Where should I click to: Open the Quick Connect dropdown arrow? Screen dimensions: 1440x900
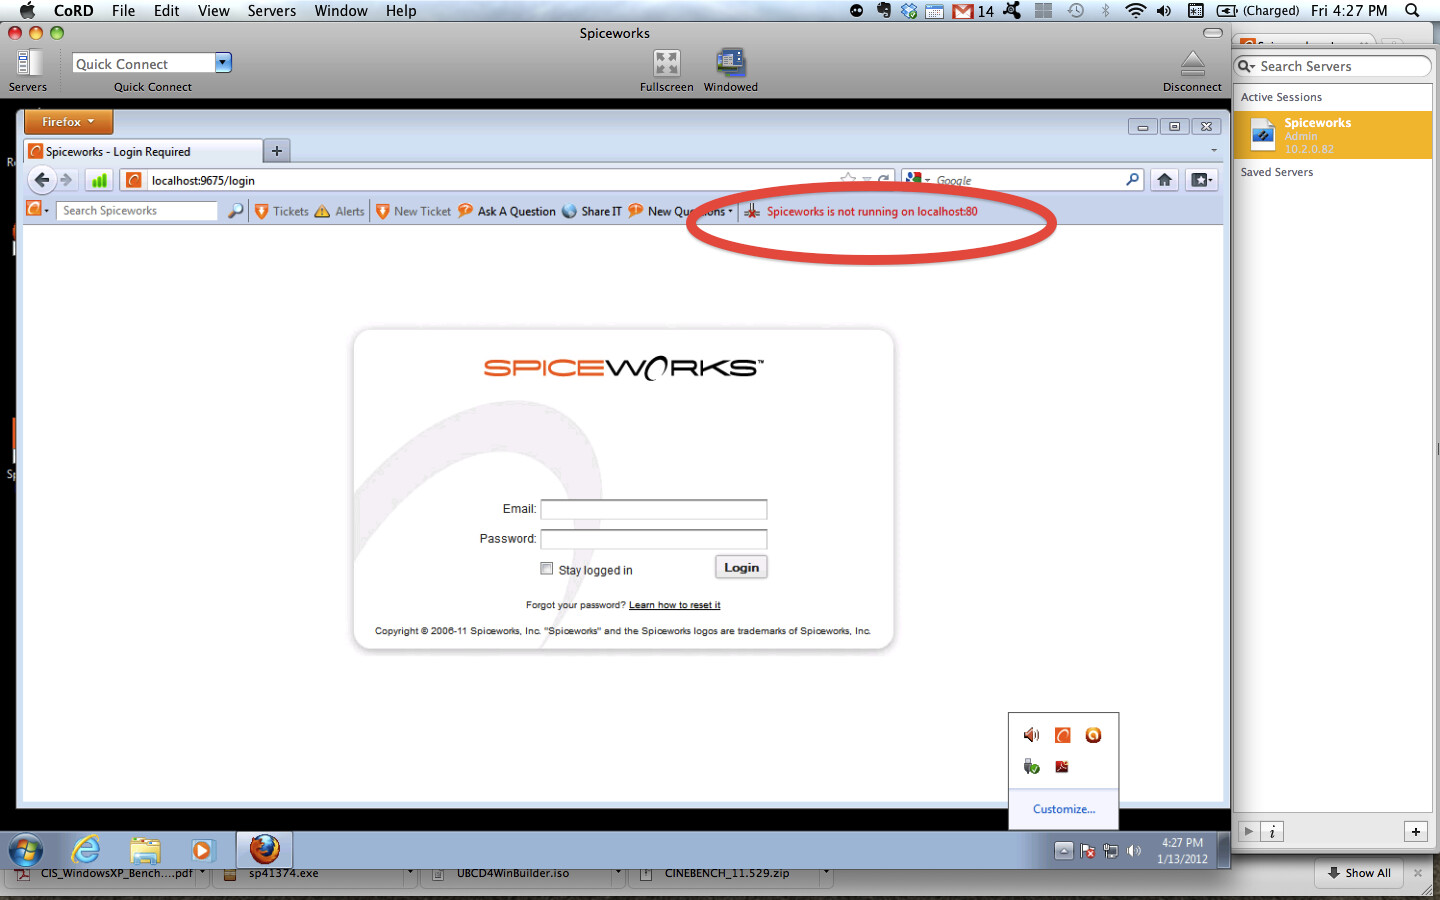[222, 62]
